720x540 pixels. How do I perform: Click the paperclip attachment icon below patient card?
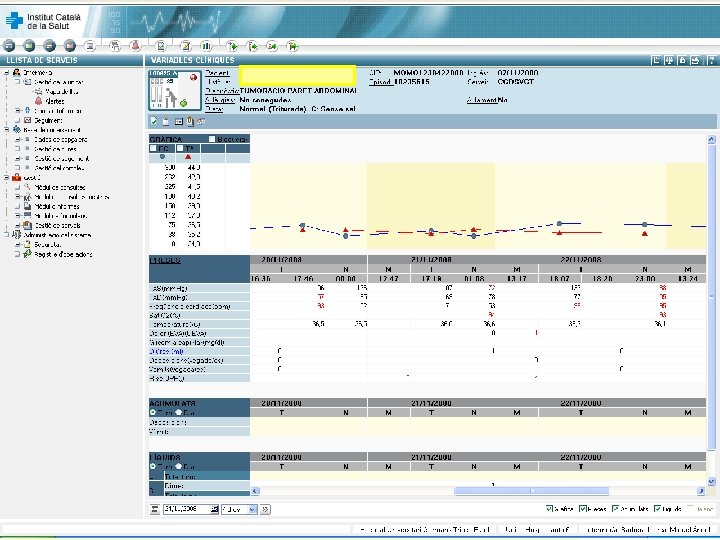pos(190,121)
